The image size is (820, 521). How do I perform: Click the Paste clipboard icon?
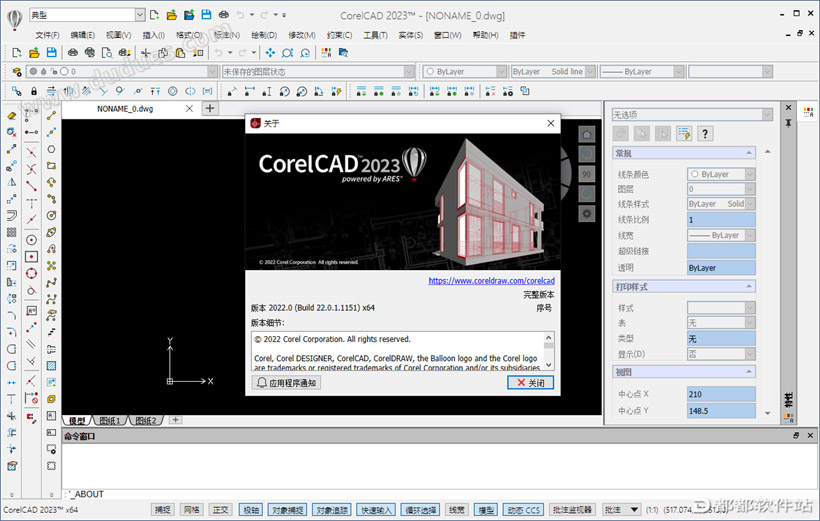click(x=180, y=53)
